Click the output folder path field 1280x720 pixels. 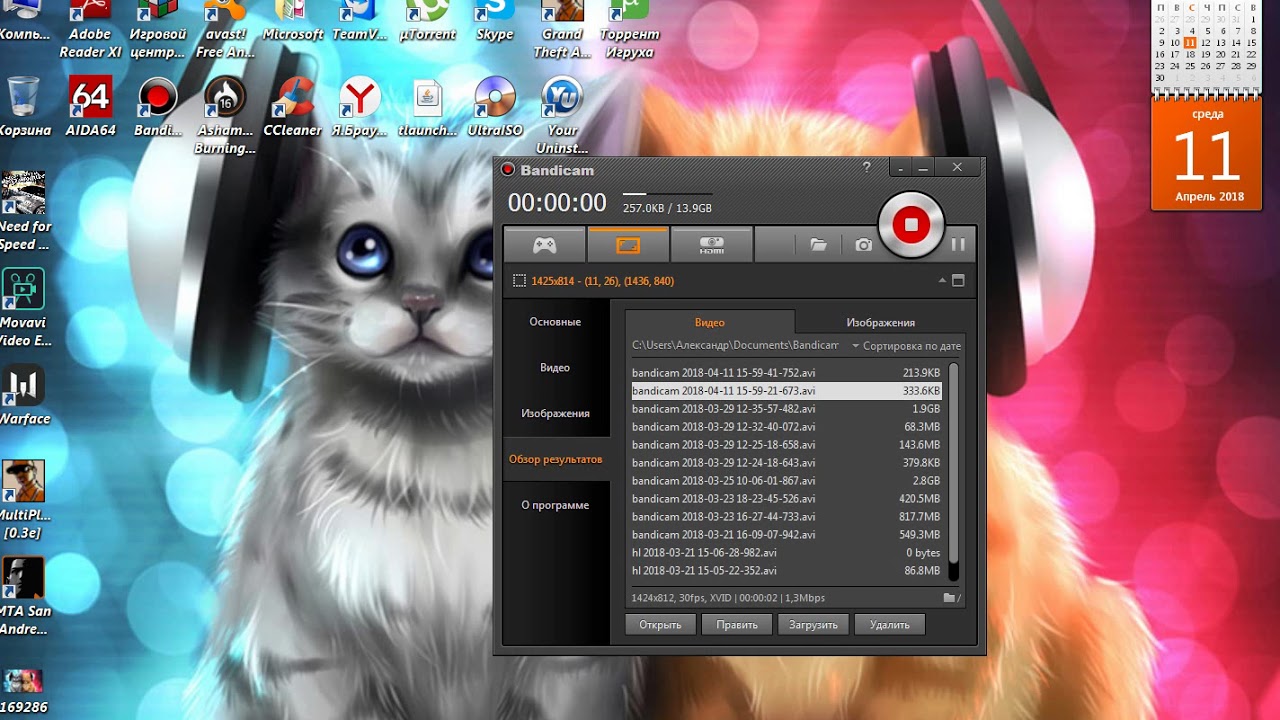(x=736, y=346)
